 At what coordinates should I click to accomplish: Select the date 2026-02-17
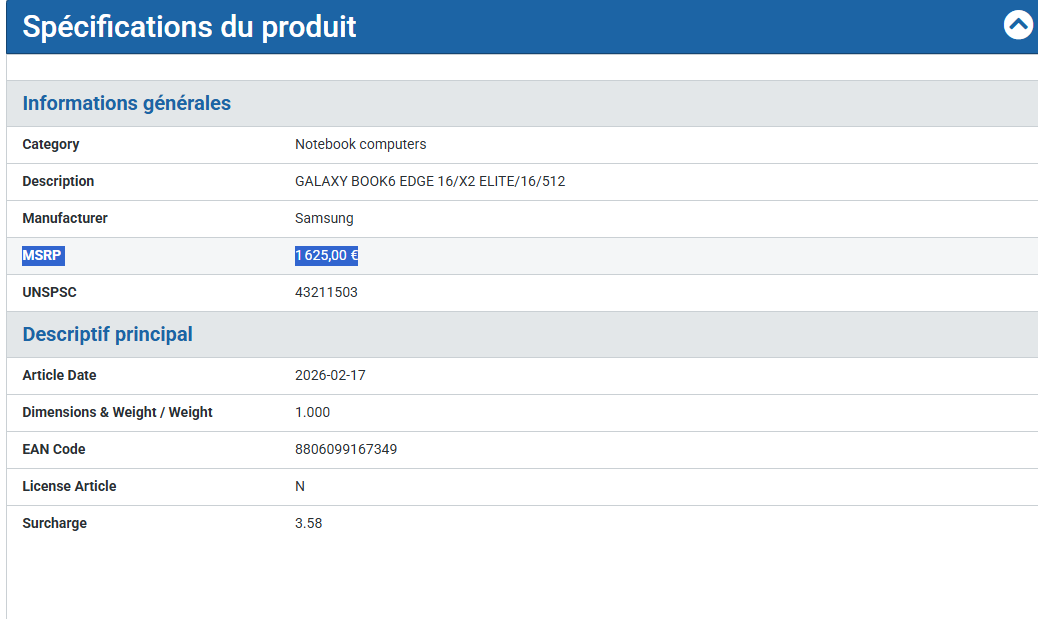pyautogui.click(x=330, y=375)
